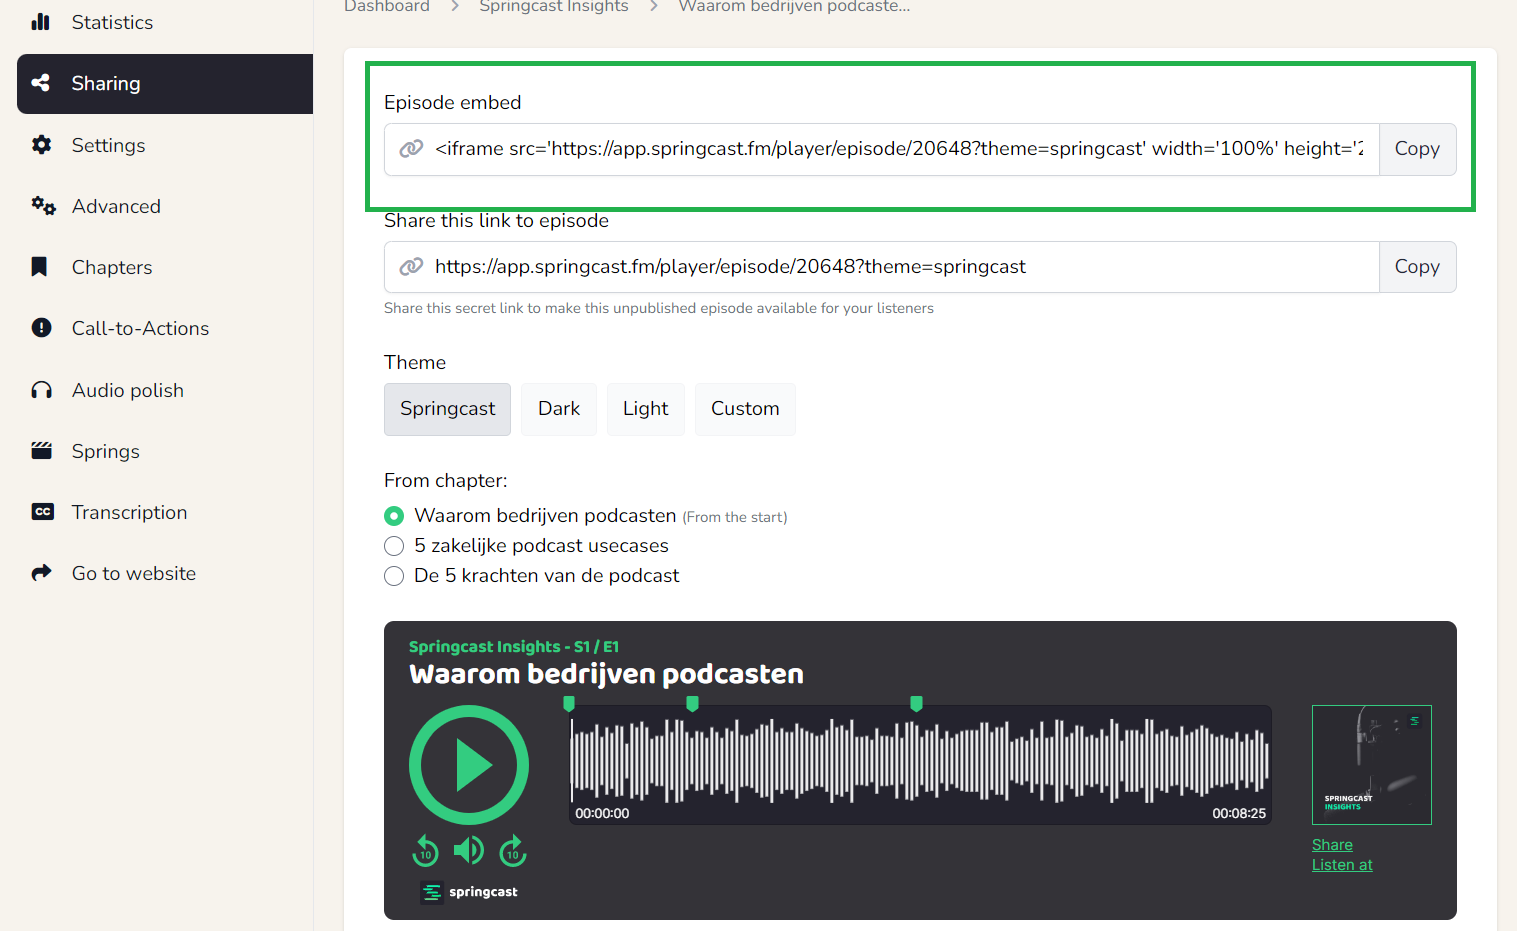Choose the Springcast theme

tap(447, 409)
